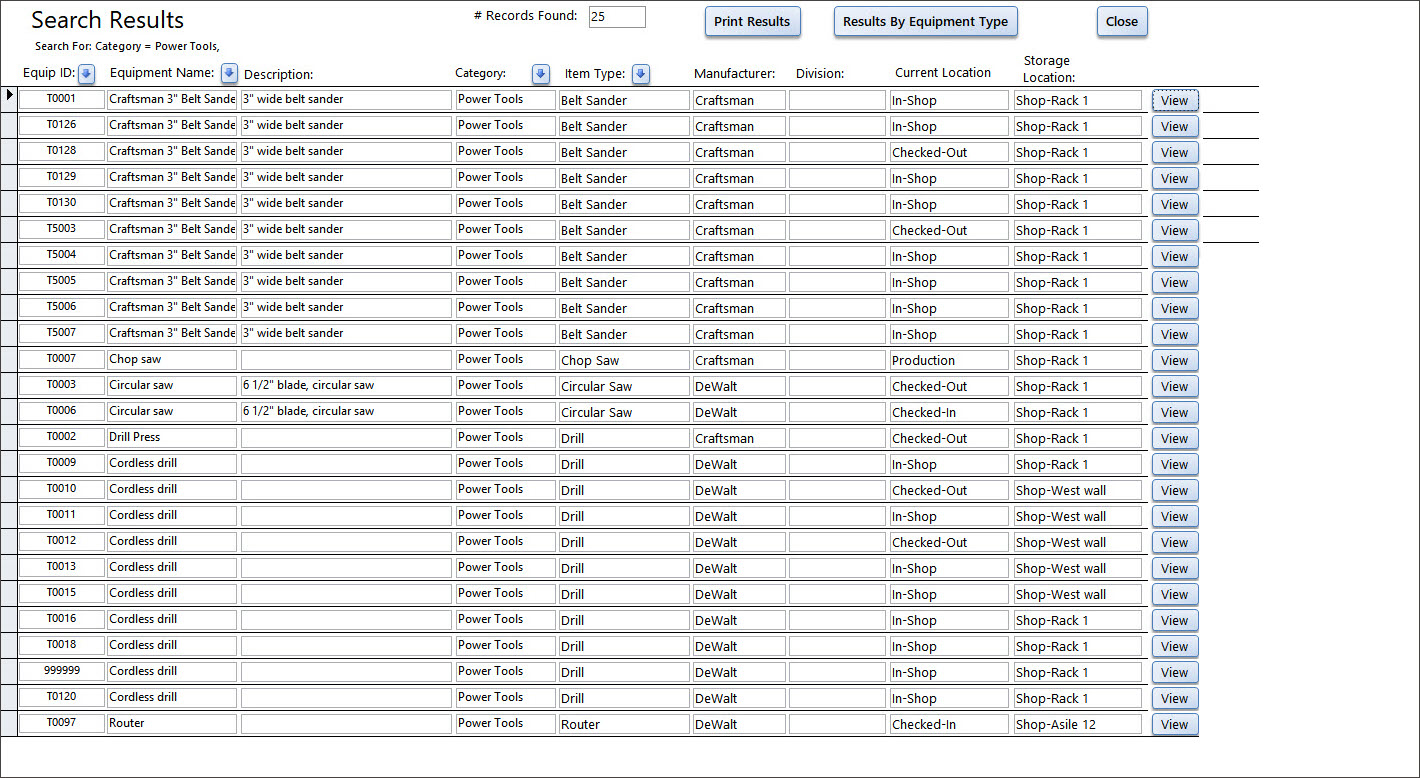Image resolution: width=1420 pixels, height=778 pixels.
Task: Click Checked-Out location for row T0012
Action: pyautogui.click(x=949, y=542)
